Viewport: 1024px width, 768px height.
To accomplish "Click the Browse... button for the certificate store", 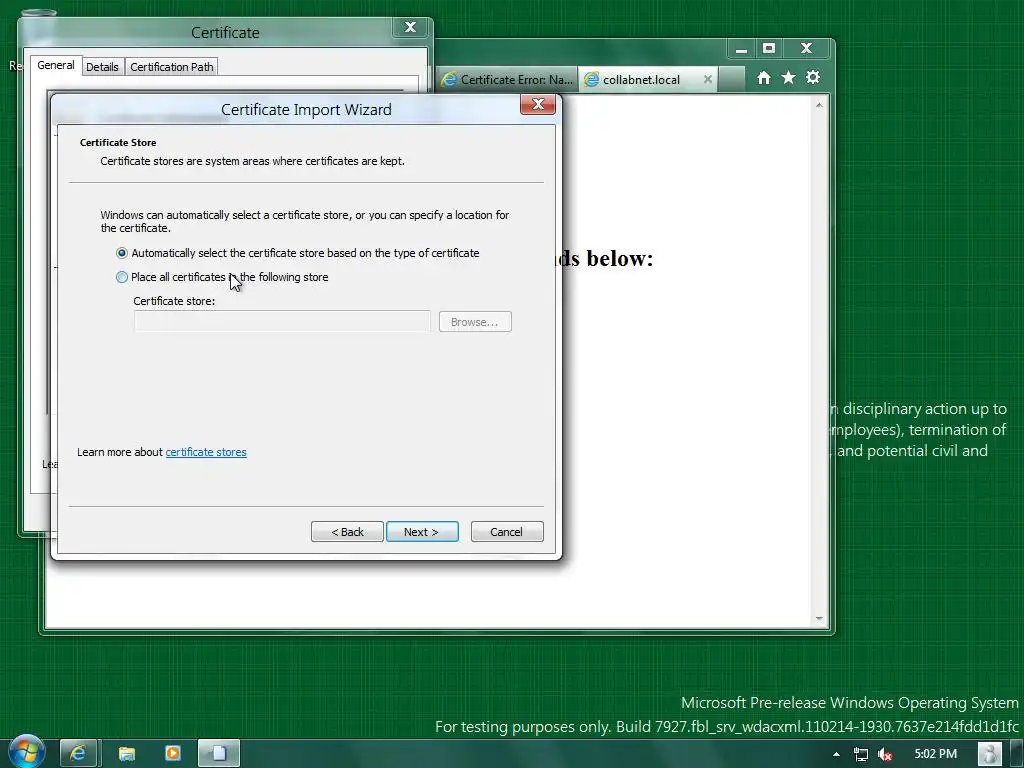I will click(x=475, y=322).
